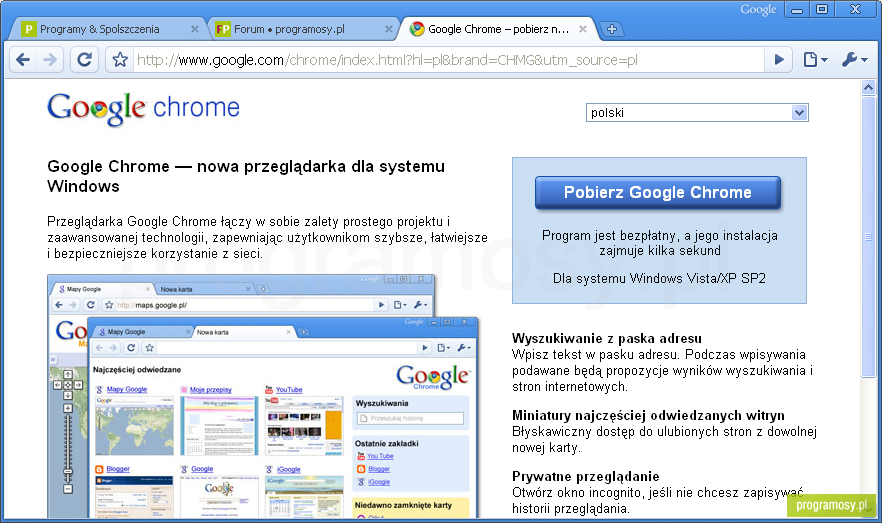882x523 pixels.
Task: Click the Wyszukiwanie z paska adresu heading
Action: (606, 339)
